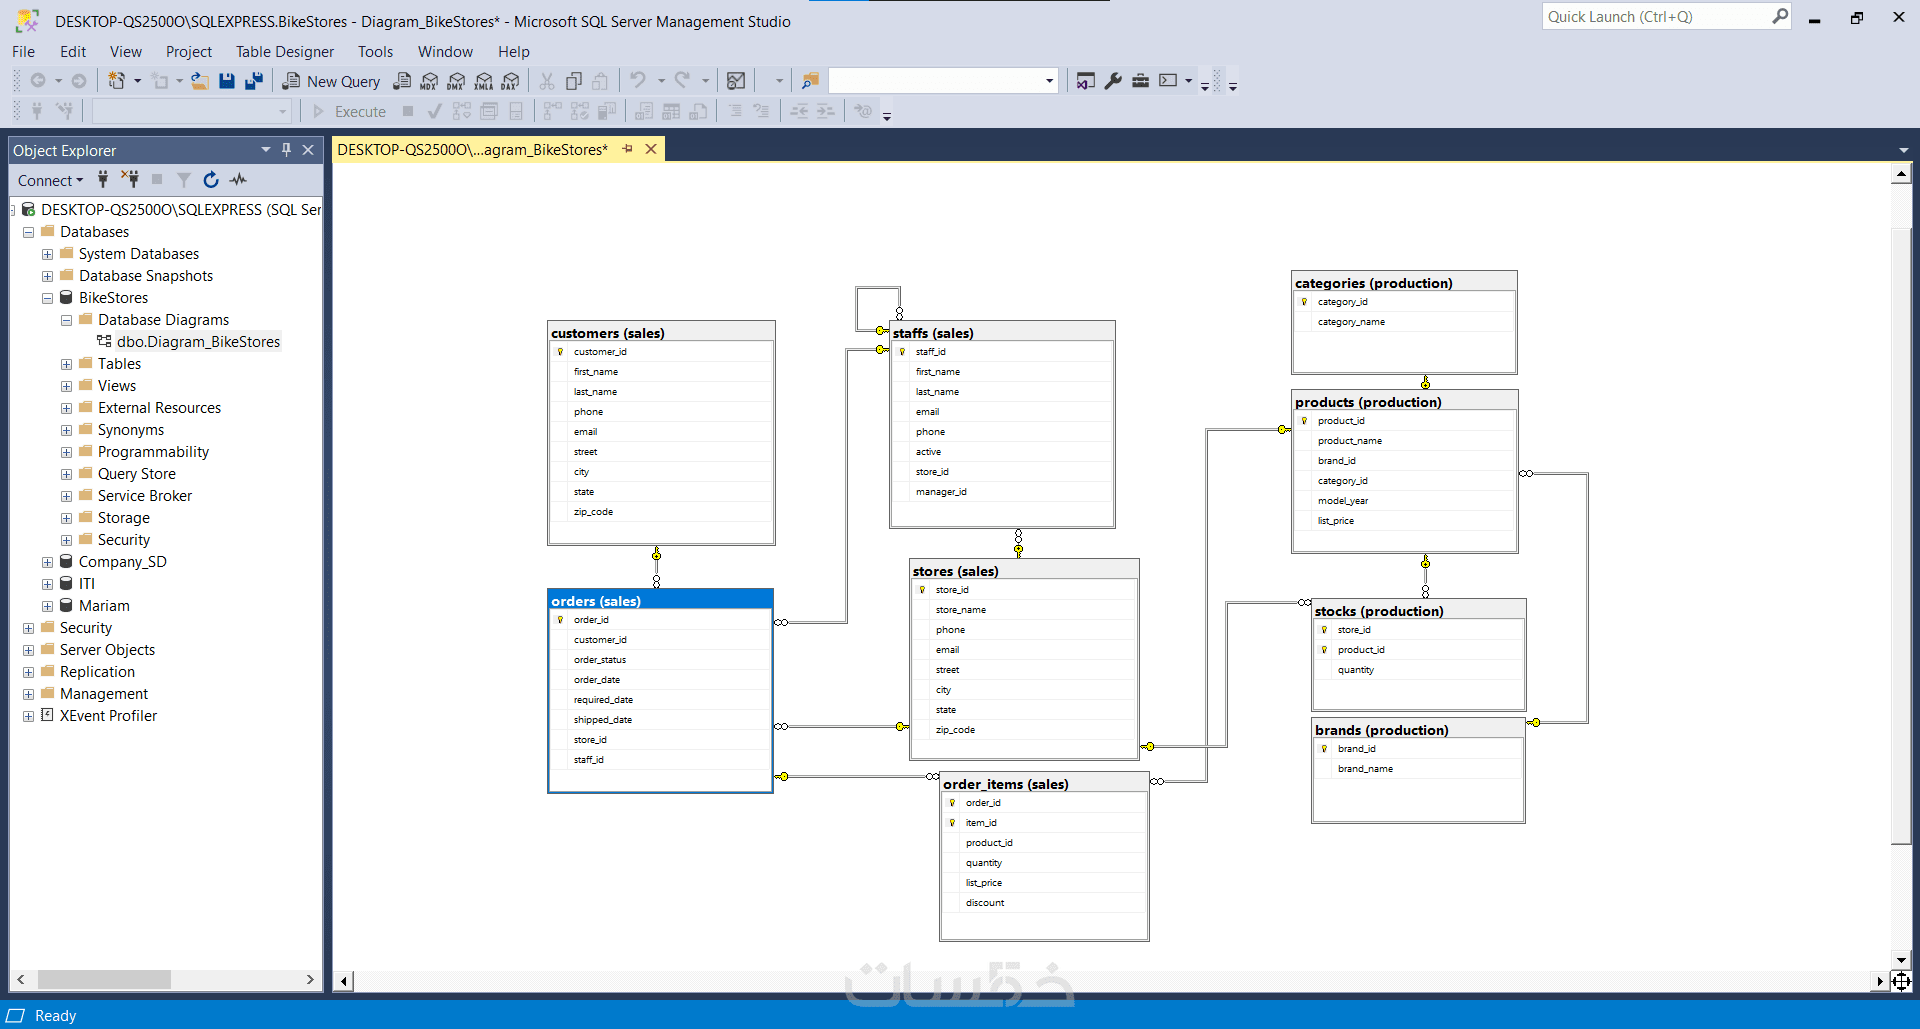The height and width of the screenshot is (1029, 1920).
Task: Select the order_items (sales) table header
Action: [1044, 784]
